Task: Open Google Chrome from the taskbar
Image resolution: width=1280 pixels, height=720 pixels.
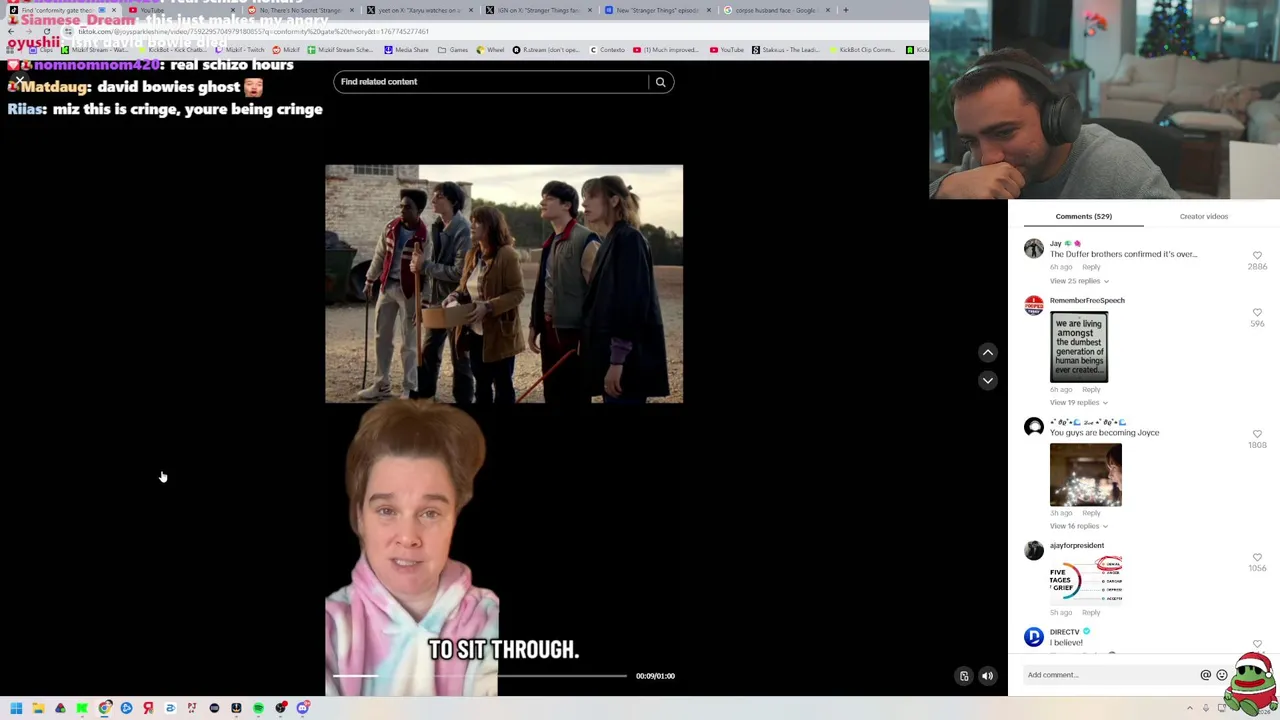Action: pyautogui.click(x=104, y=708)
